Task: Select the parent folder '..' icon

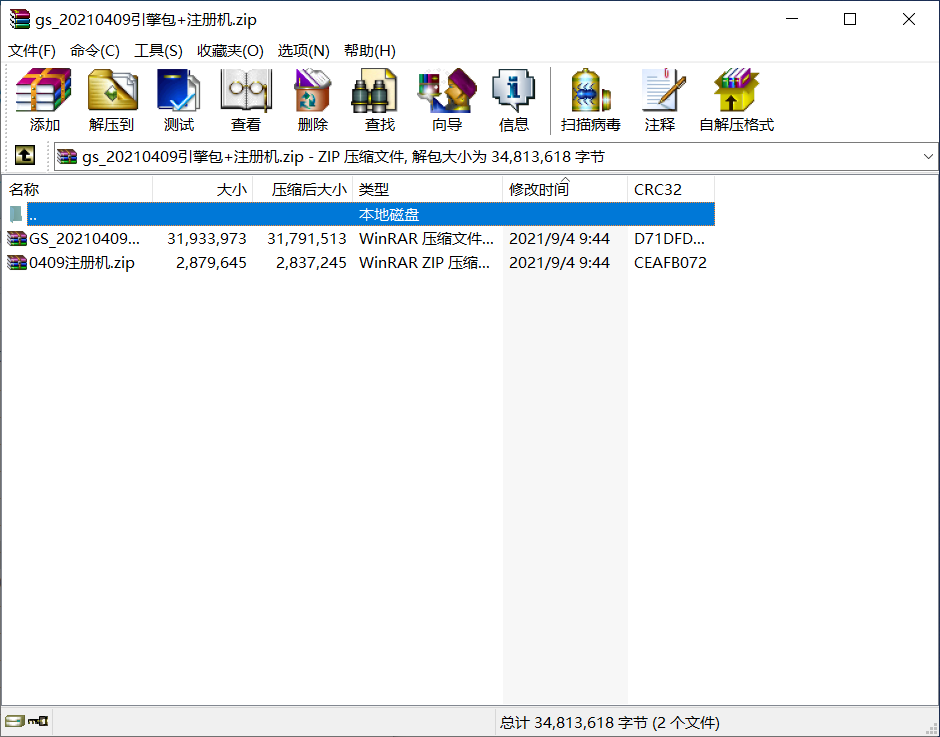Action: coord(16,214)
